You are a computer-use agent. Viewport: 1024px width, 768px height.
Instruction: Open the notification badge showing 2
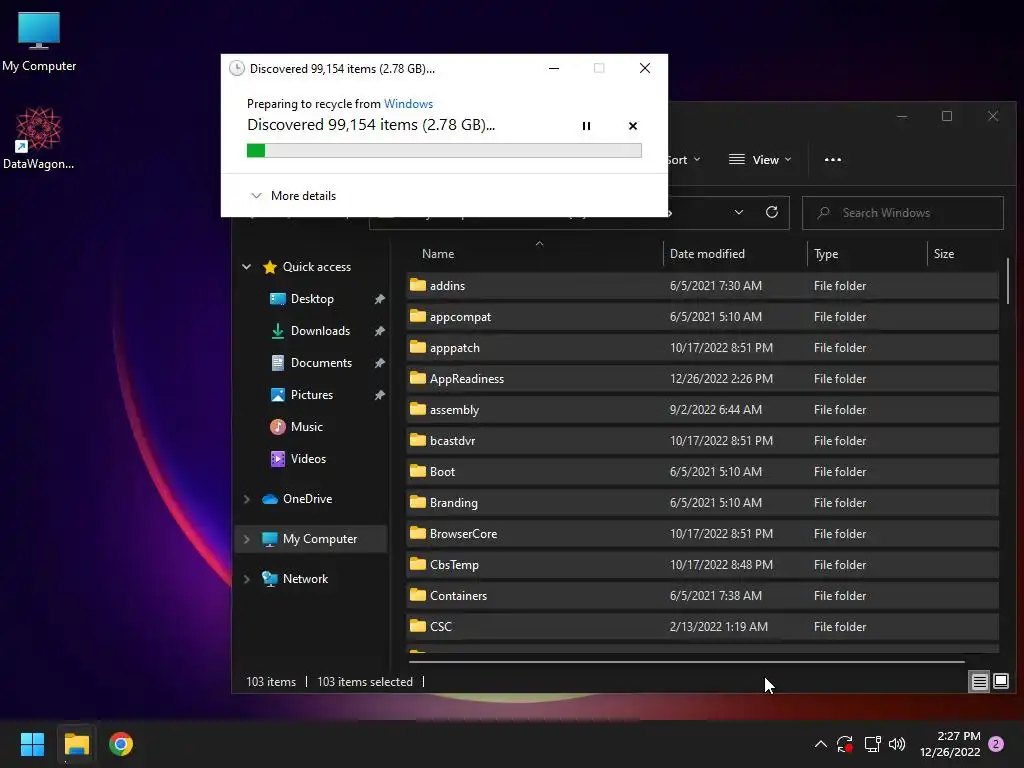[996, 744]
